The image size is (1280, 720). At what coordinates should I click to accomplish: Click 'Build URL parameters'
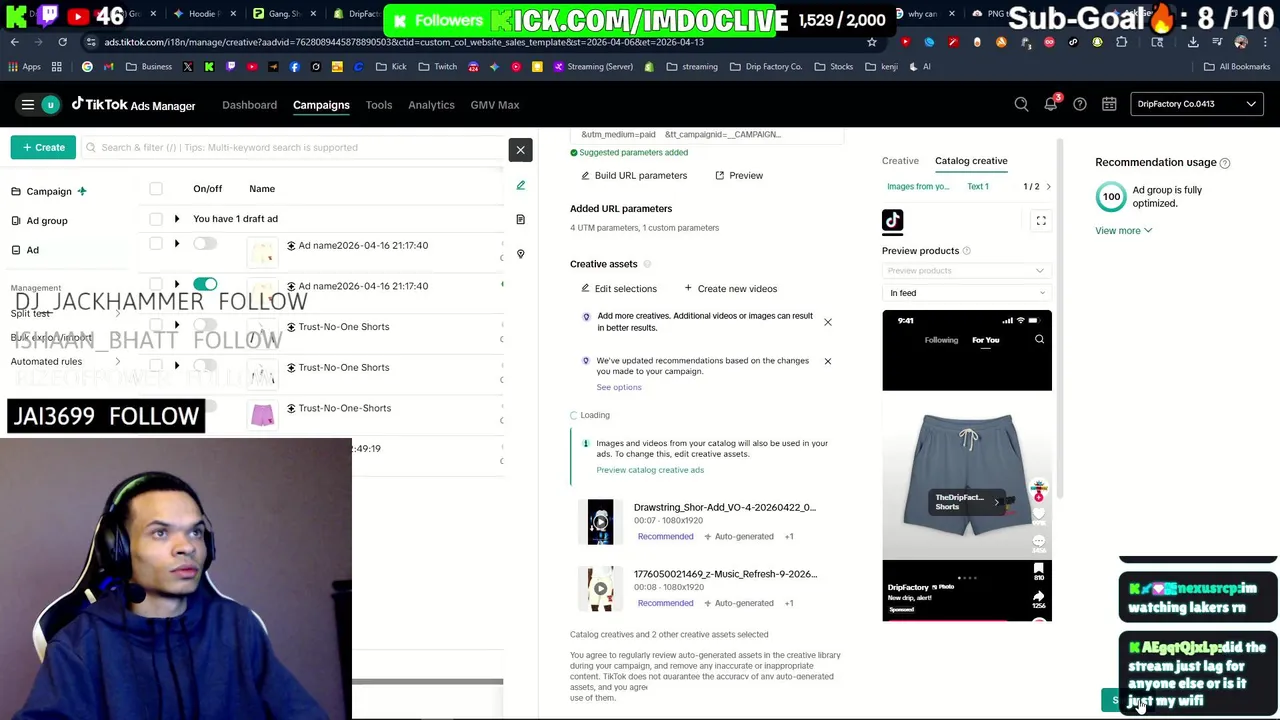[x=634, y=176]
